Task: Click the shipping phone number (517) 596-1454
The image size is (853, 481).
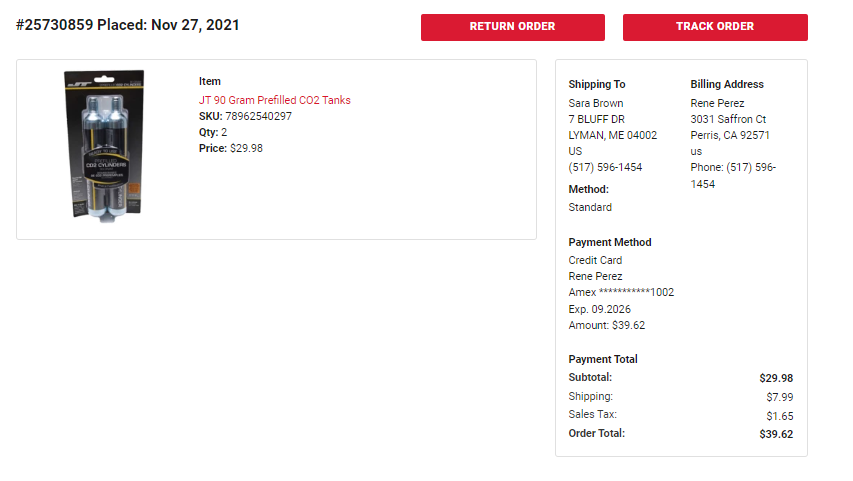Action: click(x=605, y=168)
